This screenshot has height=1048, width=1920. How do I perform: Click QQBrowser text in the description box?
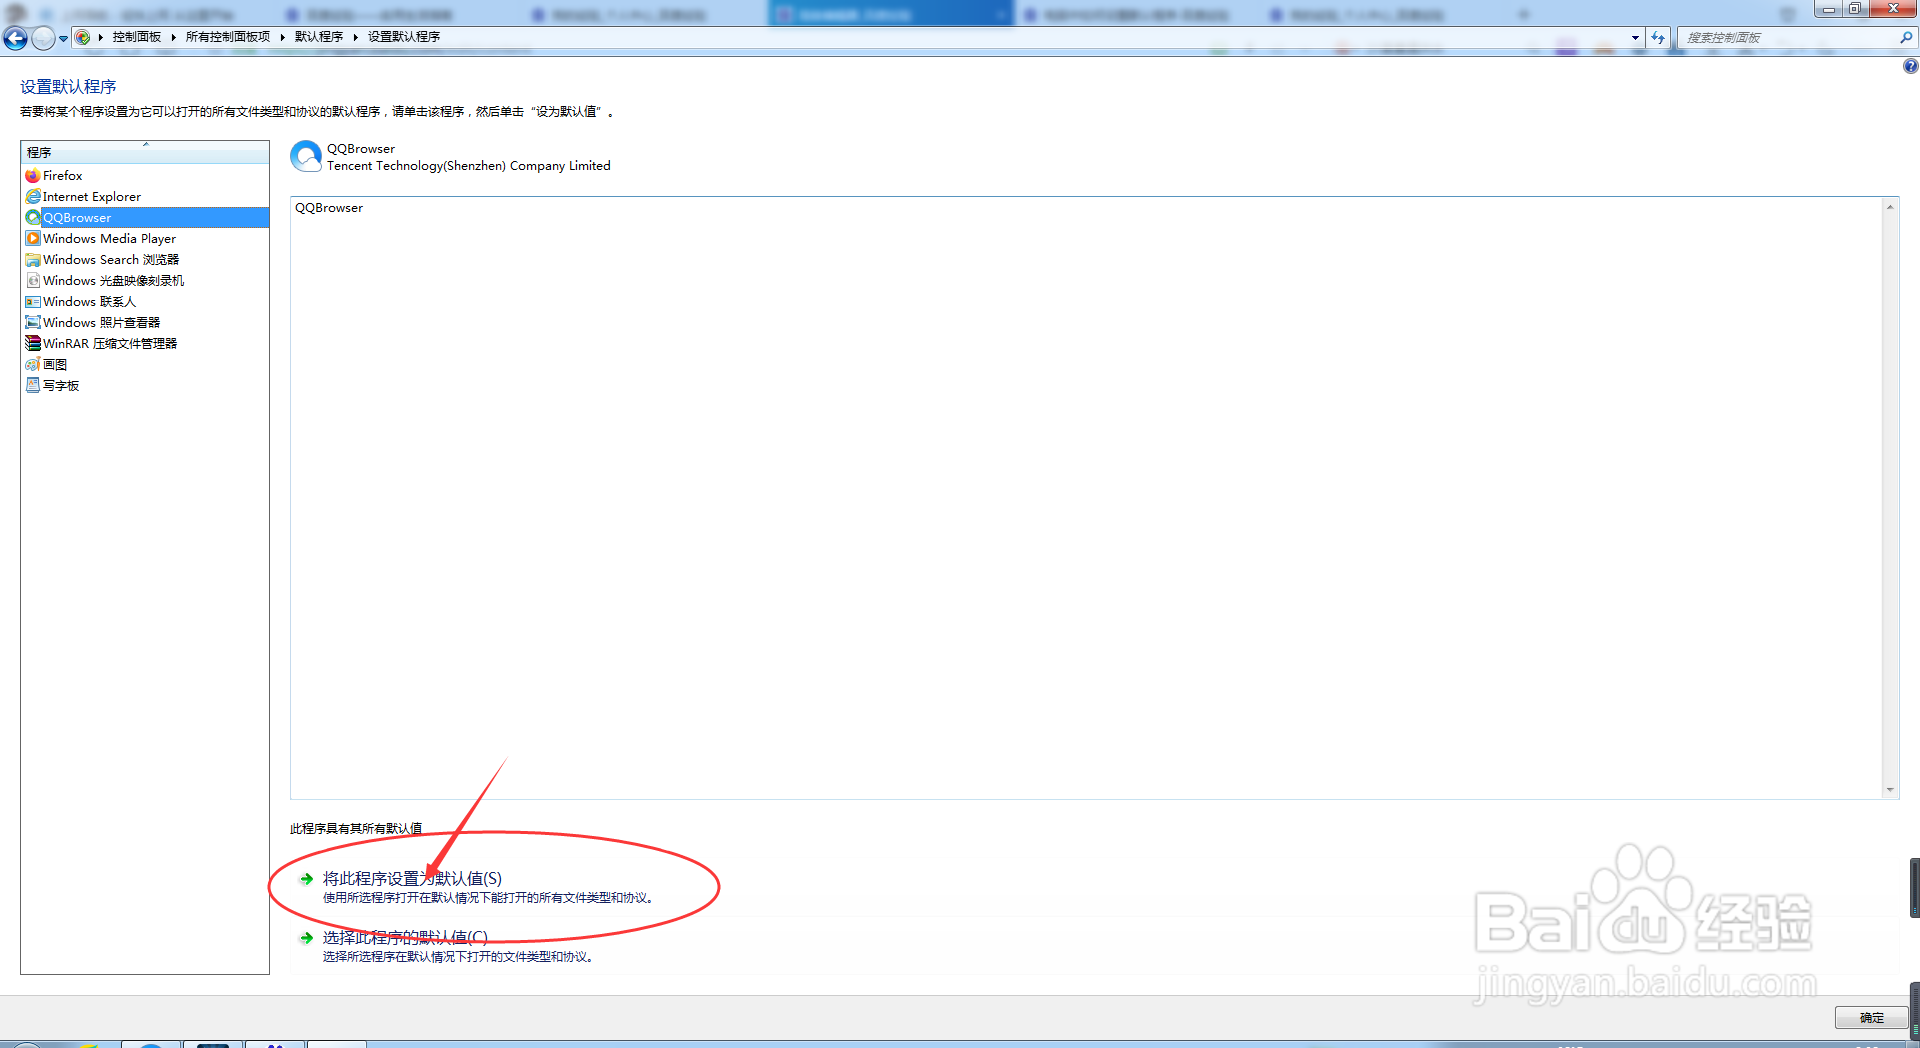pyautogui.click(x=329, y=208)
